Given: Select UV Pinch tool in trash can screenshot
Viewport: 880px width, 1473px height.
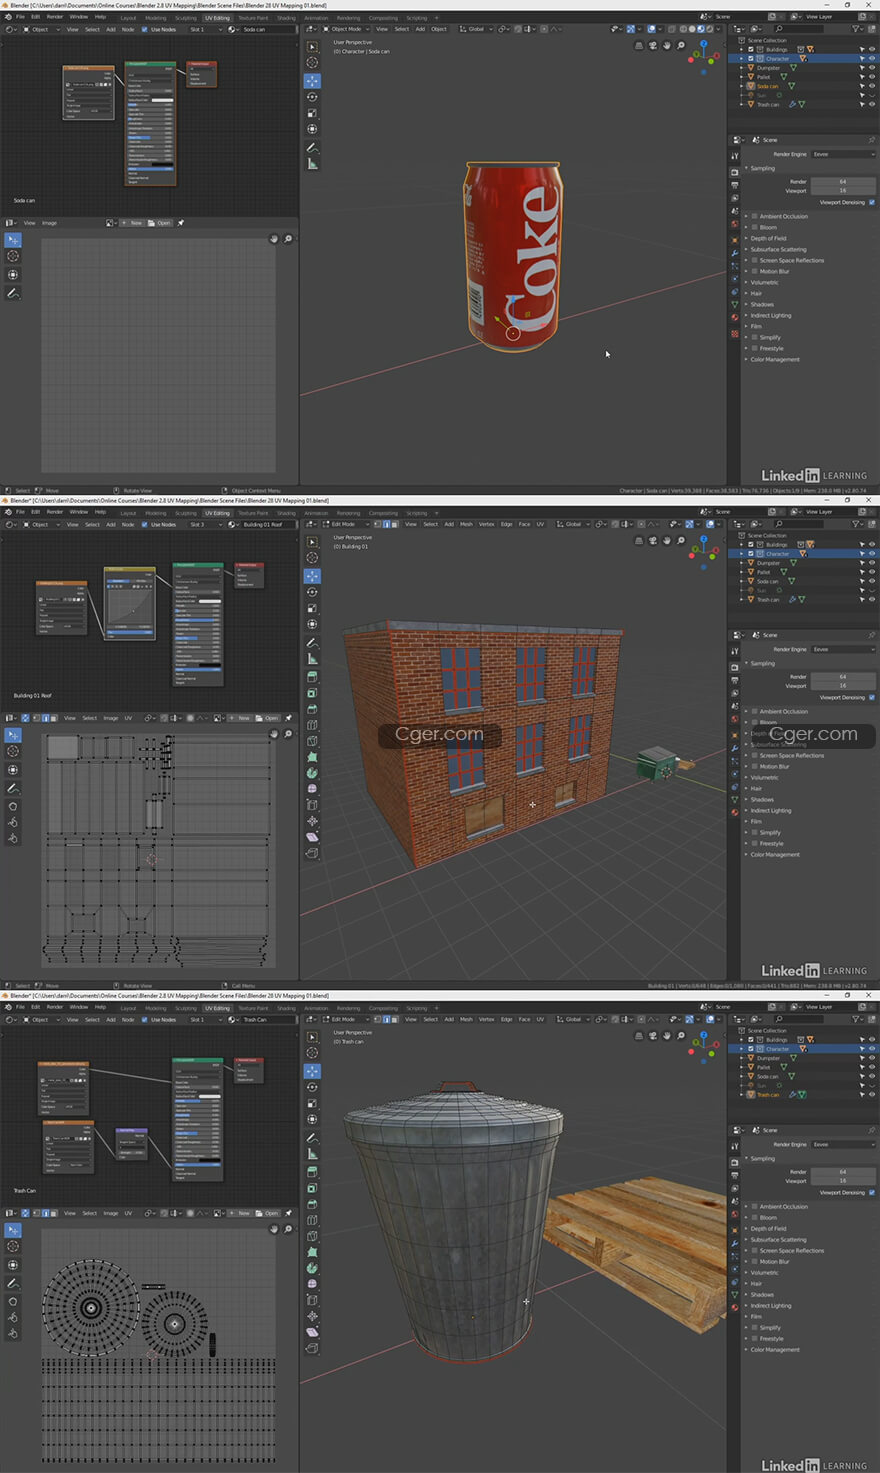Looking at the screenshot, I should (x=13, y=1333).
